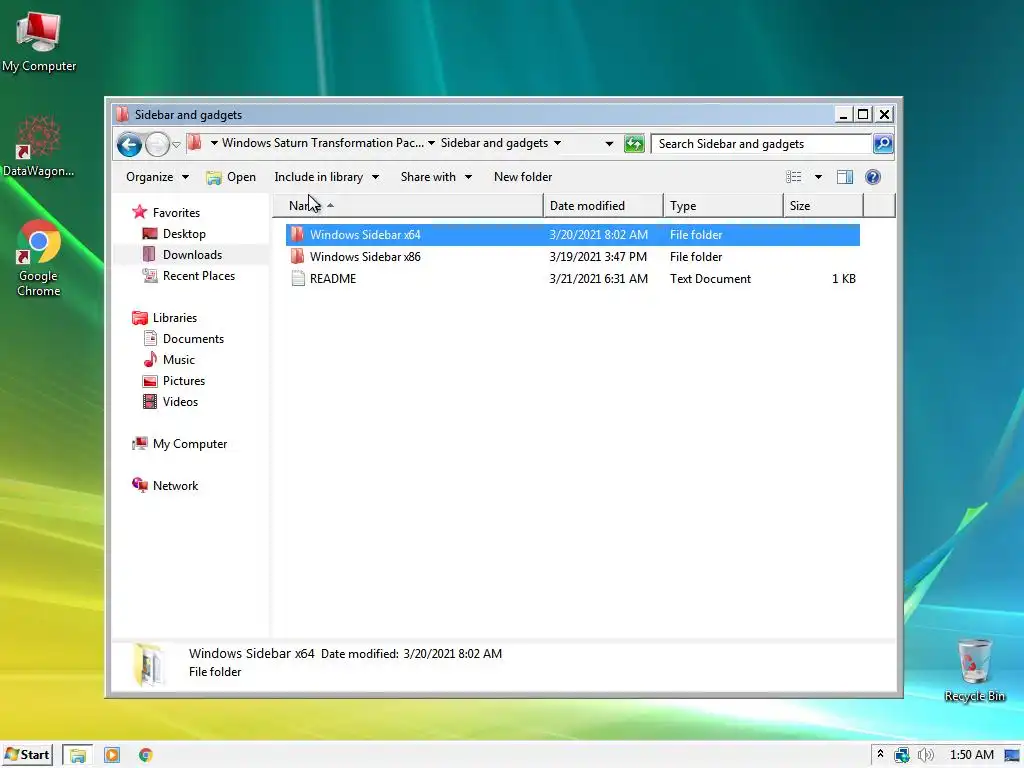This screenshot has width=1024, height=768.
Task: Open recent pages dropdown next to Forward arrow
Action: (176, 145)
